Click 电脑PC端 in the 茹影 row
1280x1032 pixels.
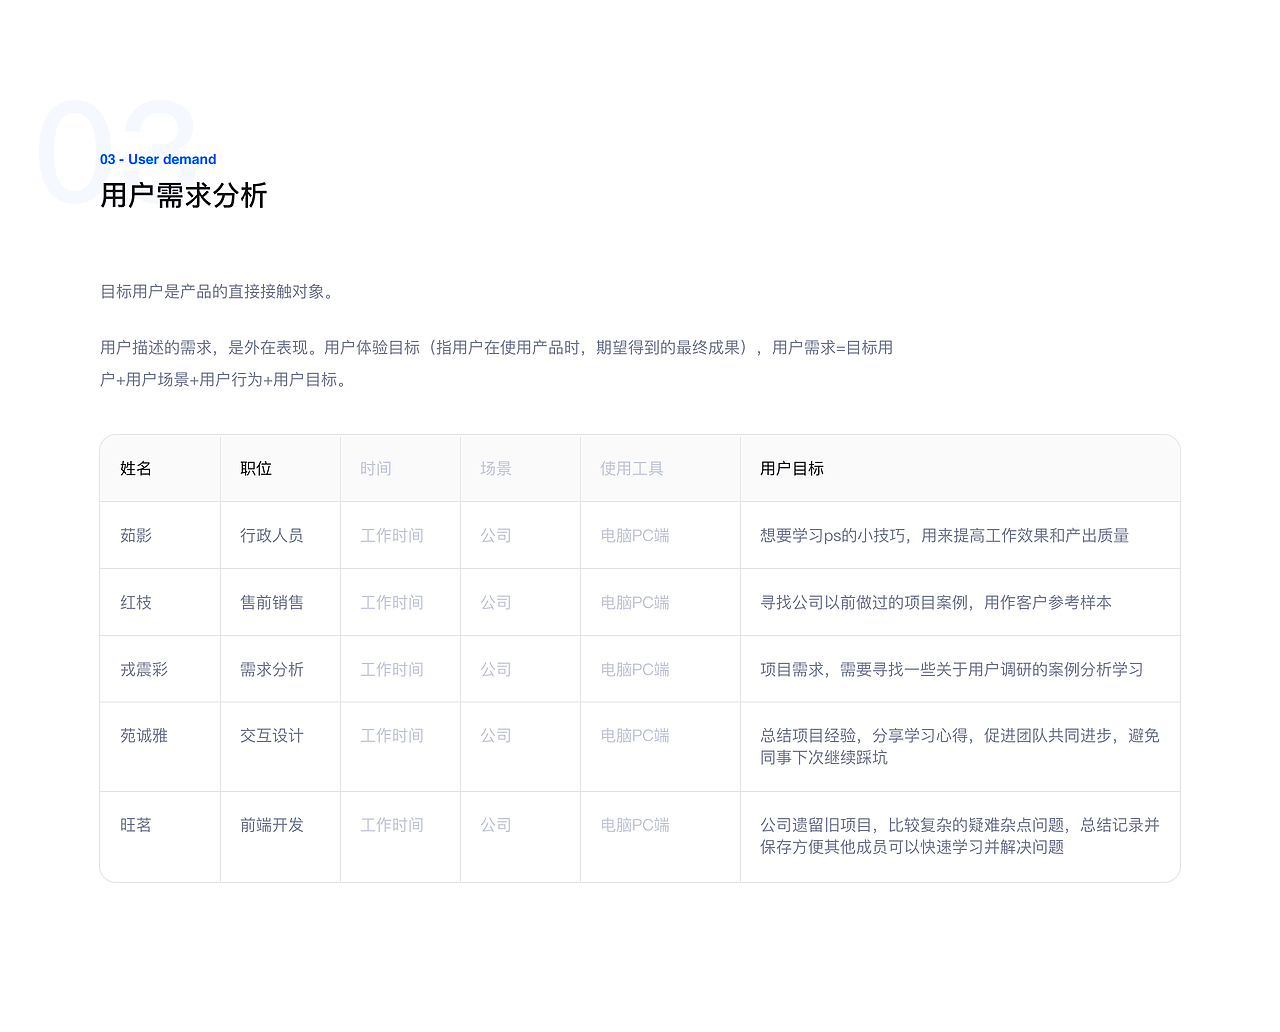click(635, 536)
